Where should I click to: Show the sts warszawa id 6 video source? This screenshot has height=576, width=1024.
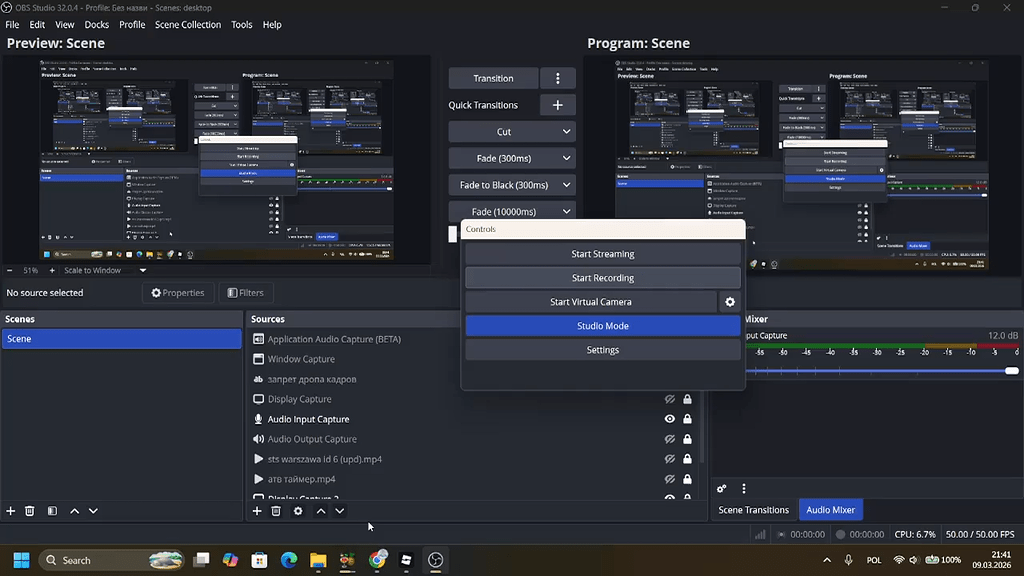tap(669, 459)
